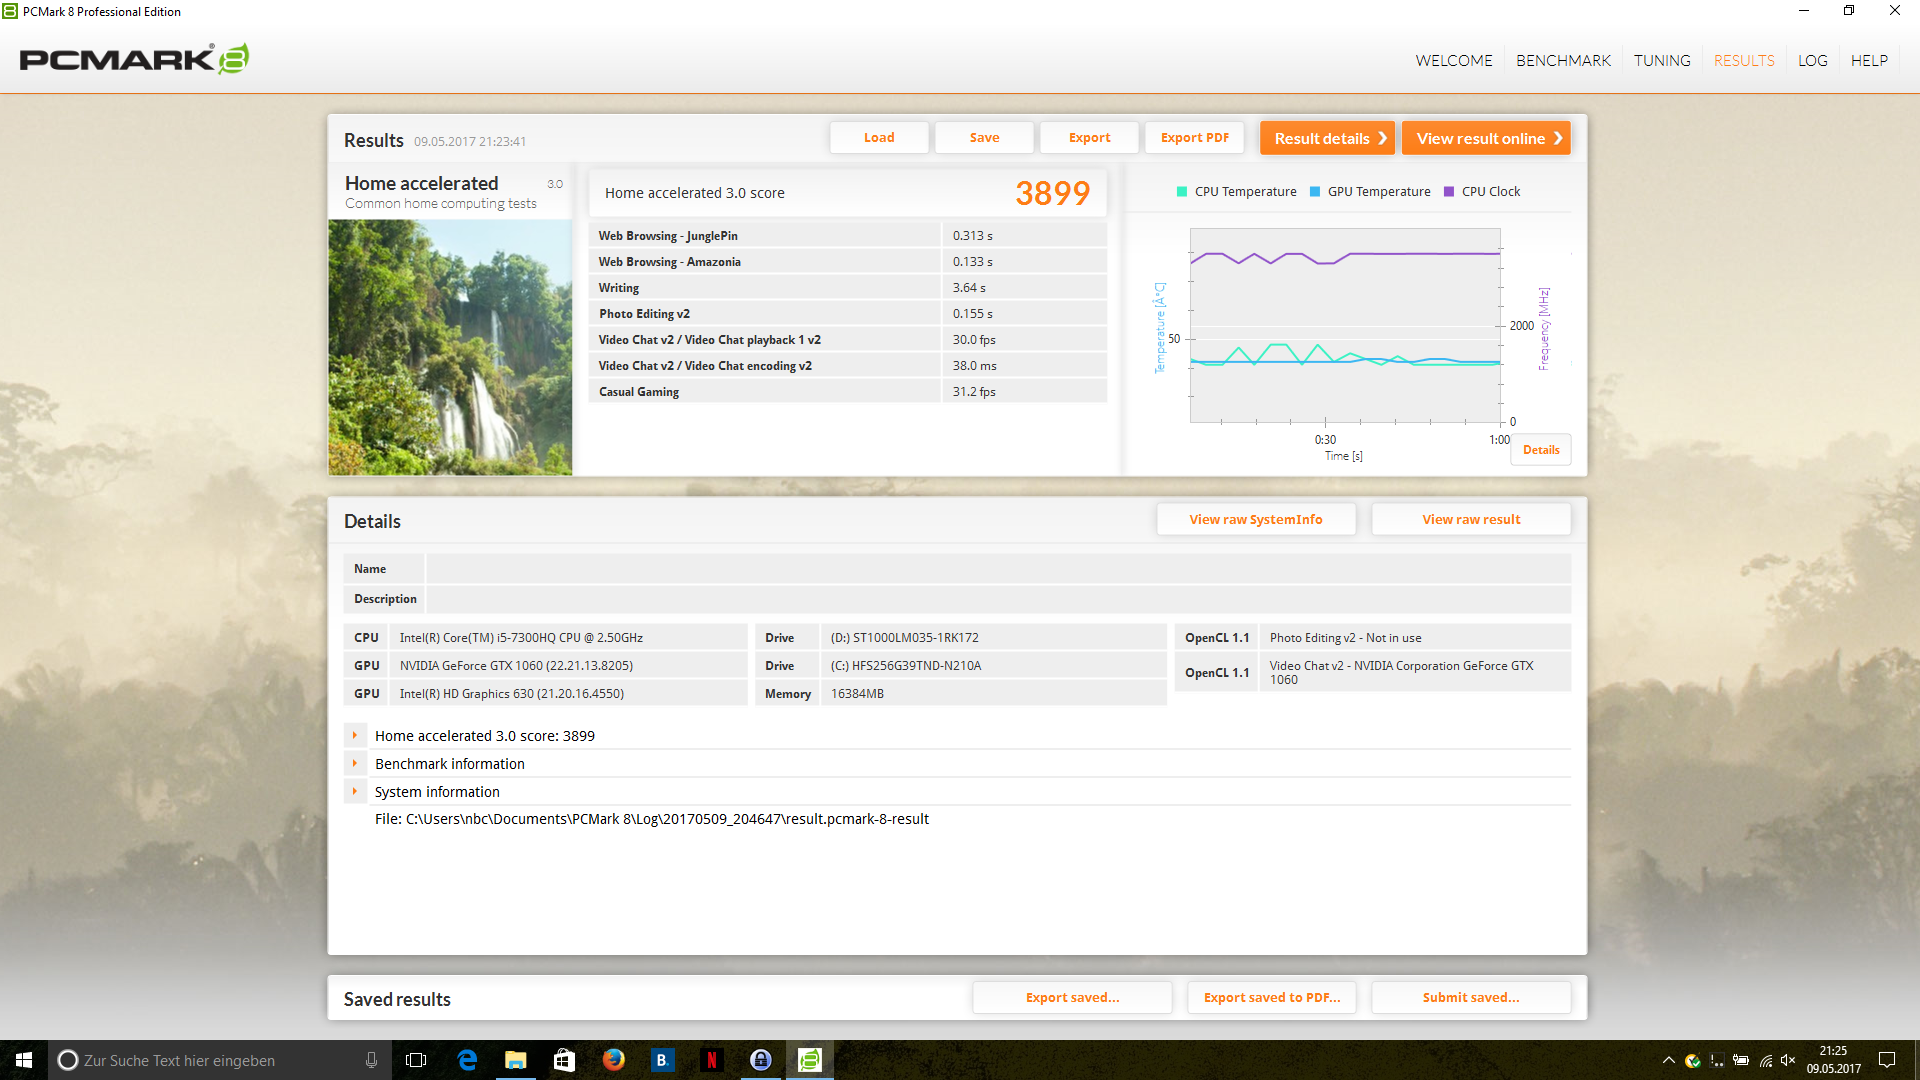Expand the Home accelerated 3.0 score row

pyautogui.click(x=355, y=736)
